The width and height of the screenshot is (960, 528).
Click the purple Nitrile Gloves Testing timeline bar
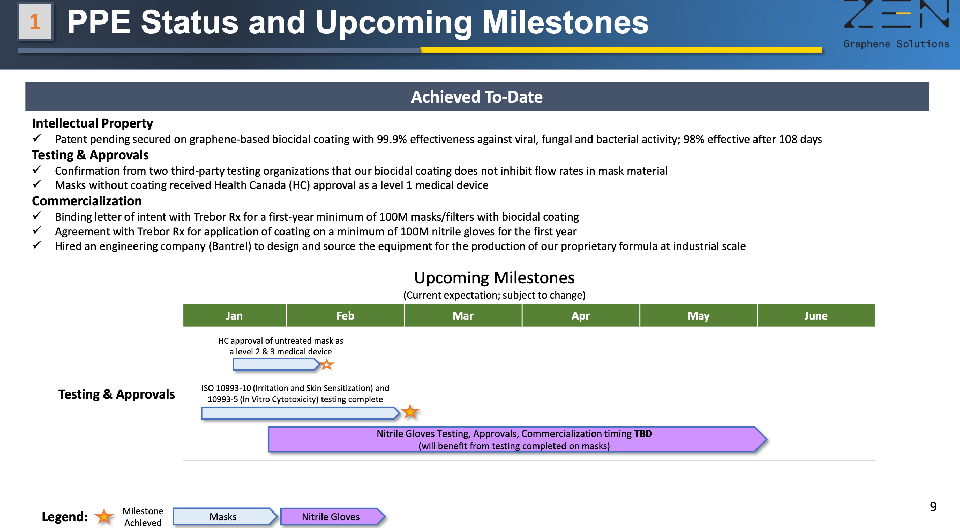515,440
